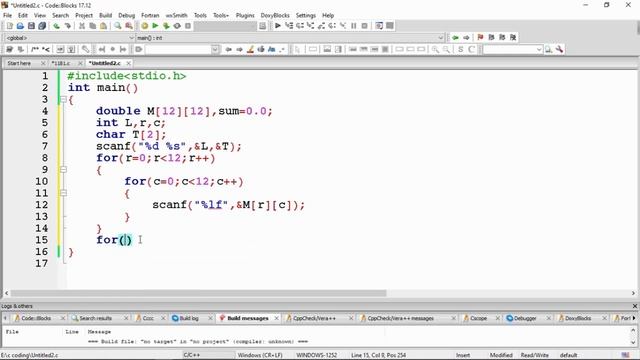Stop debugger icon
The width and height of the screenshot is (640, 360).
point(364,26)
